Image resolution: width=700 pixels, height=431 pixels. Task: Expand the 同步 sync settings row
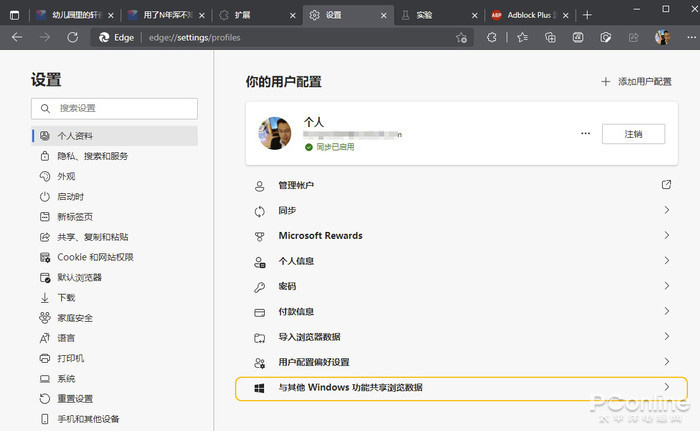tap(460, 210)
